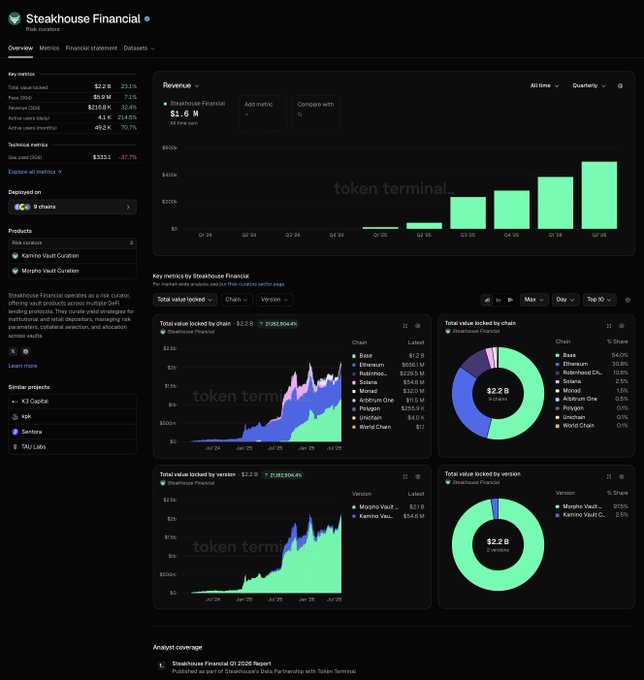Open the Revenue metric dropdown
The width and height of the screenshot is (644, 680).
(181, 85)
